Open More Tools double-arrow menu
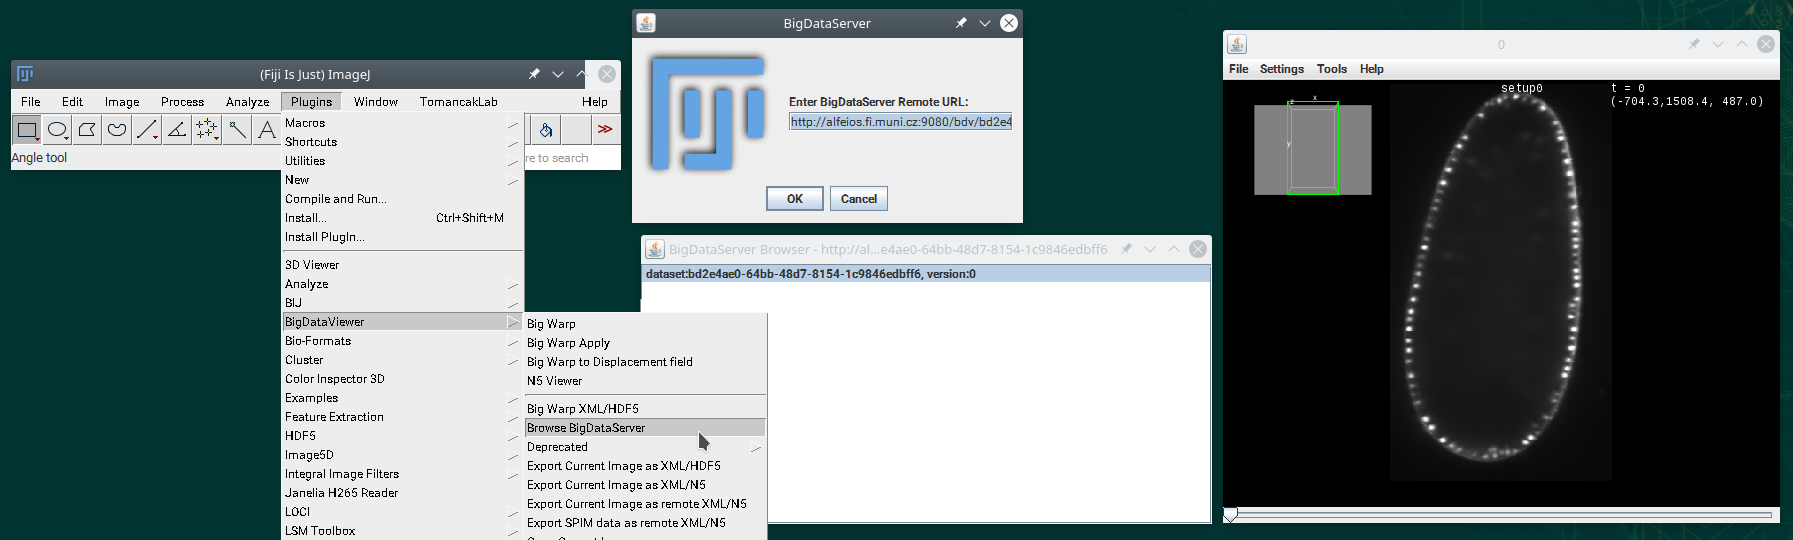 (x=605, y=129)
